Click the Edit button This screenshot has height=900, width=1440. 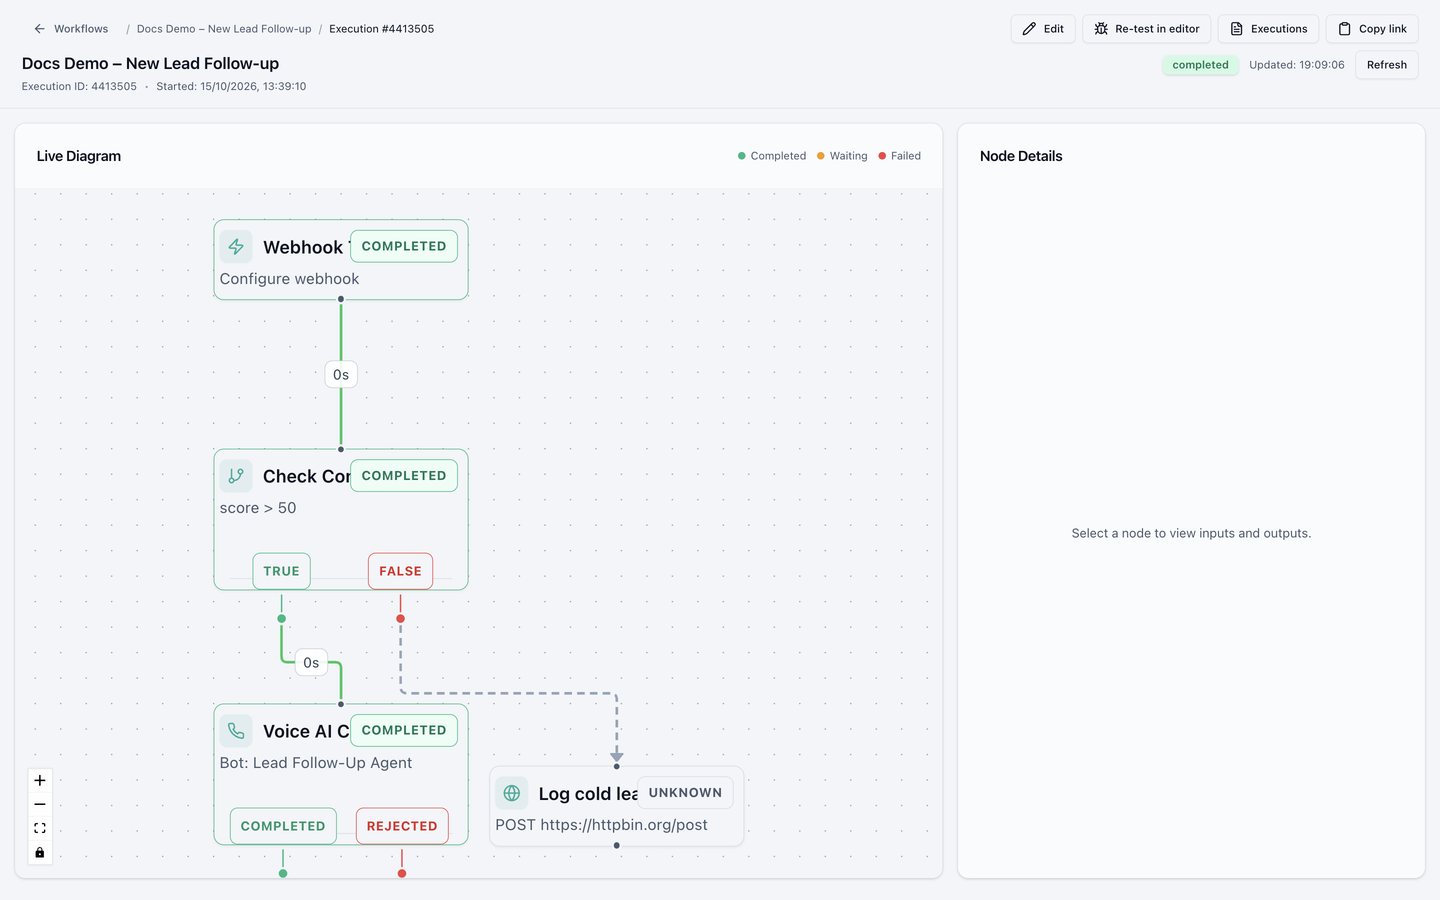(x=1043, y=29)
